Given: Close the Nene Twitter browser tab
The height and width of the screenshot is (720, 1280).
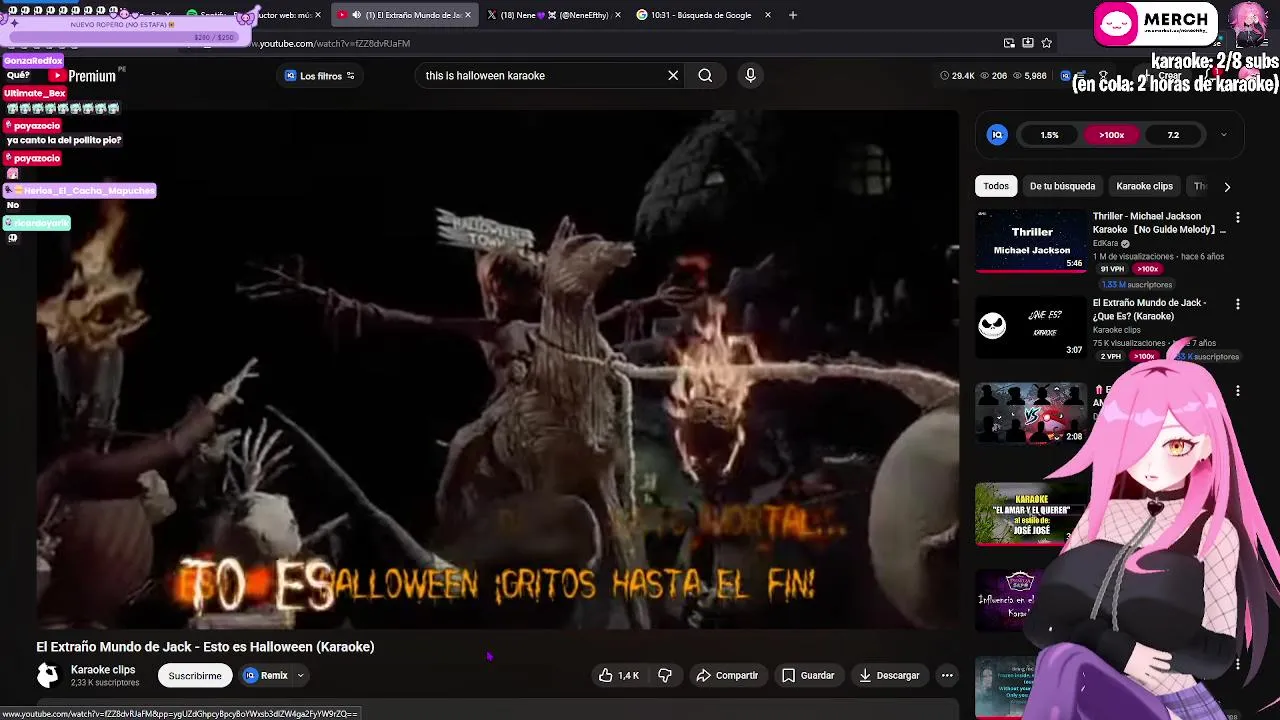Looking at the screenshot, I should 617,15.
